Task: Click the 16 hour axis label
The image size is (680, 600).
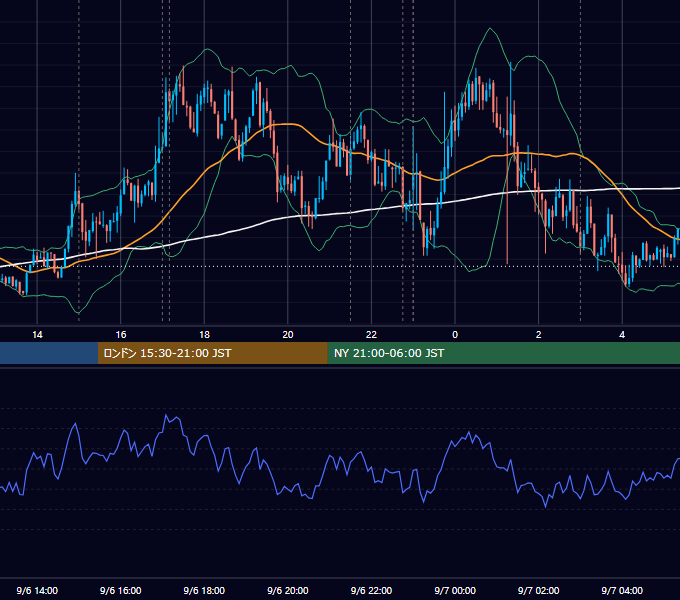Action: [121, 335]
